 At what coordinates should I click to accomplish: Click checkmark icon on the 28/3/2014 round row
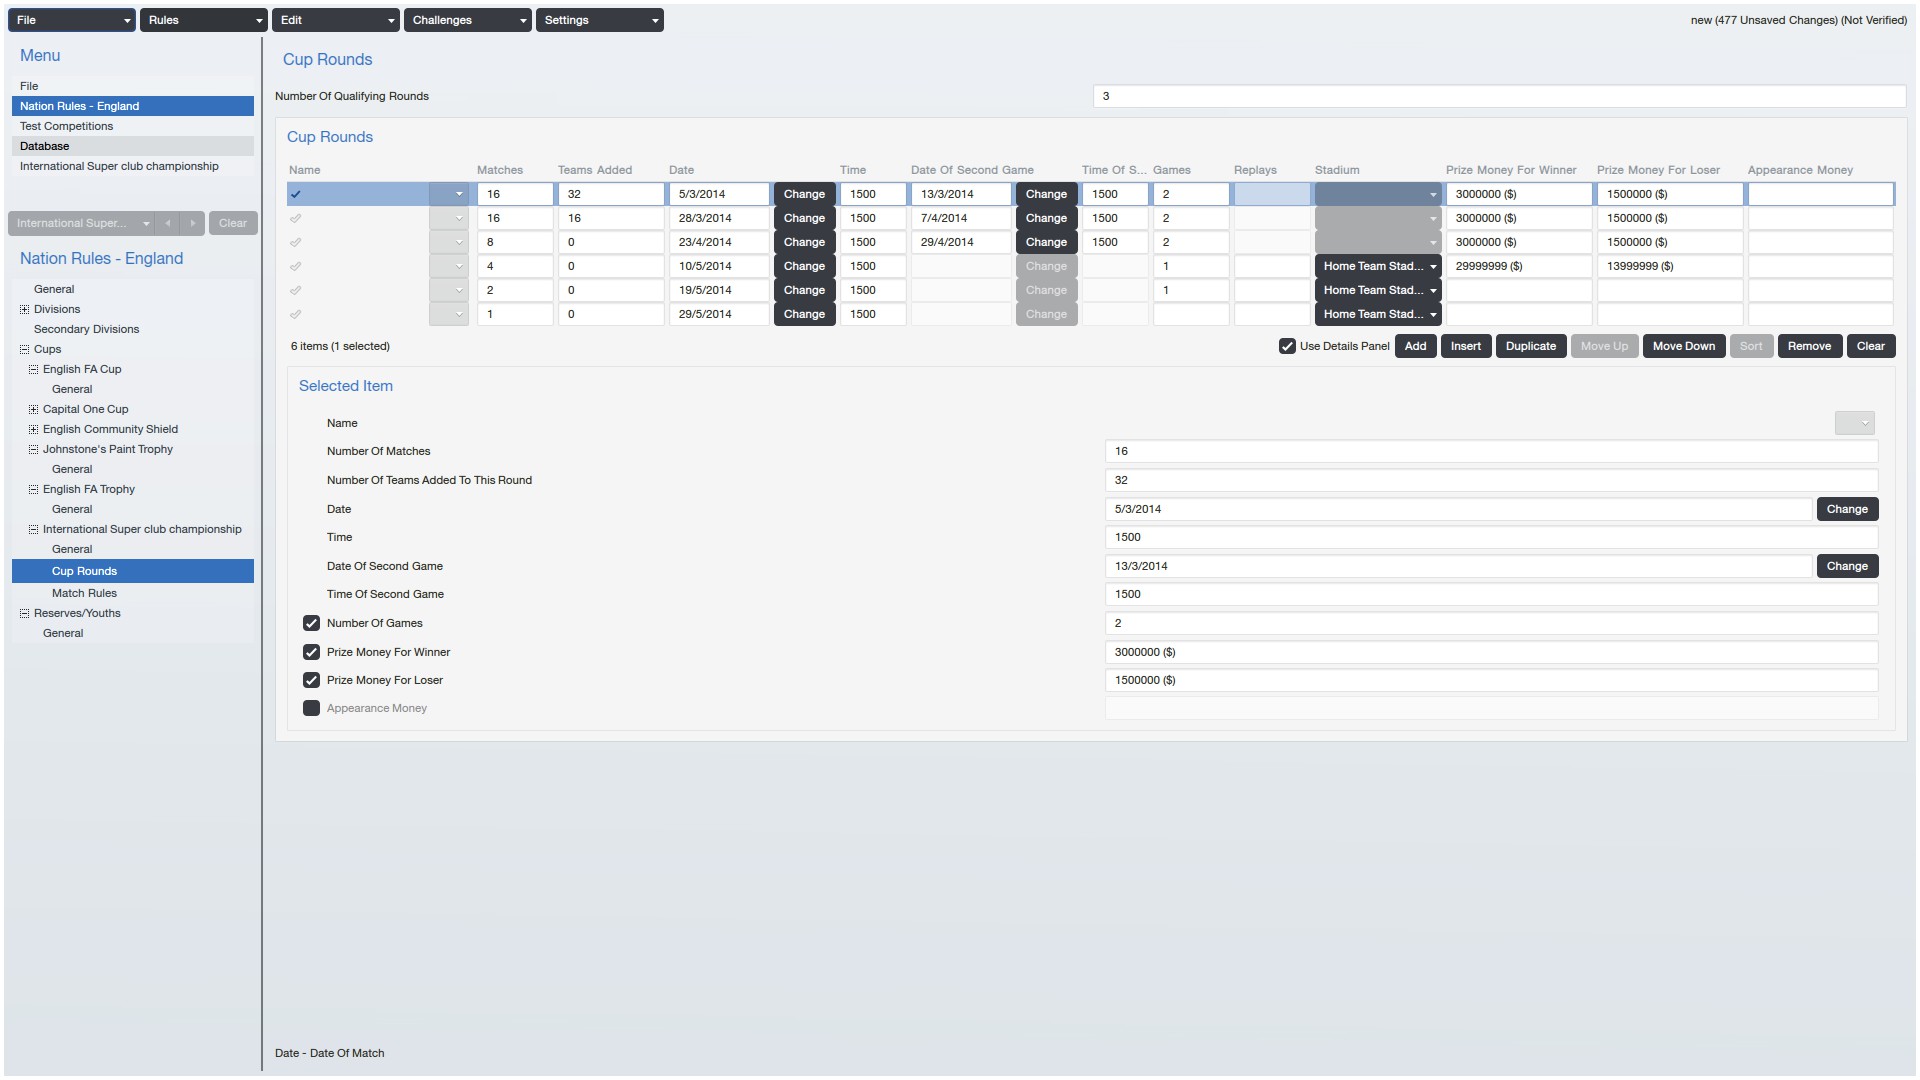coord(296,218)
